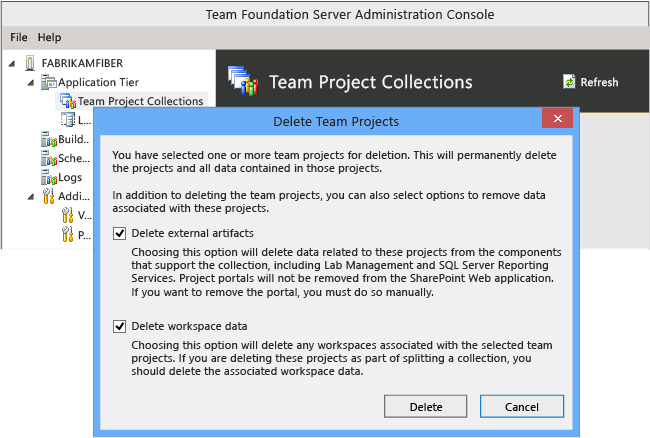Click the Build node icon

49,139
